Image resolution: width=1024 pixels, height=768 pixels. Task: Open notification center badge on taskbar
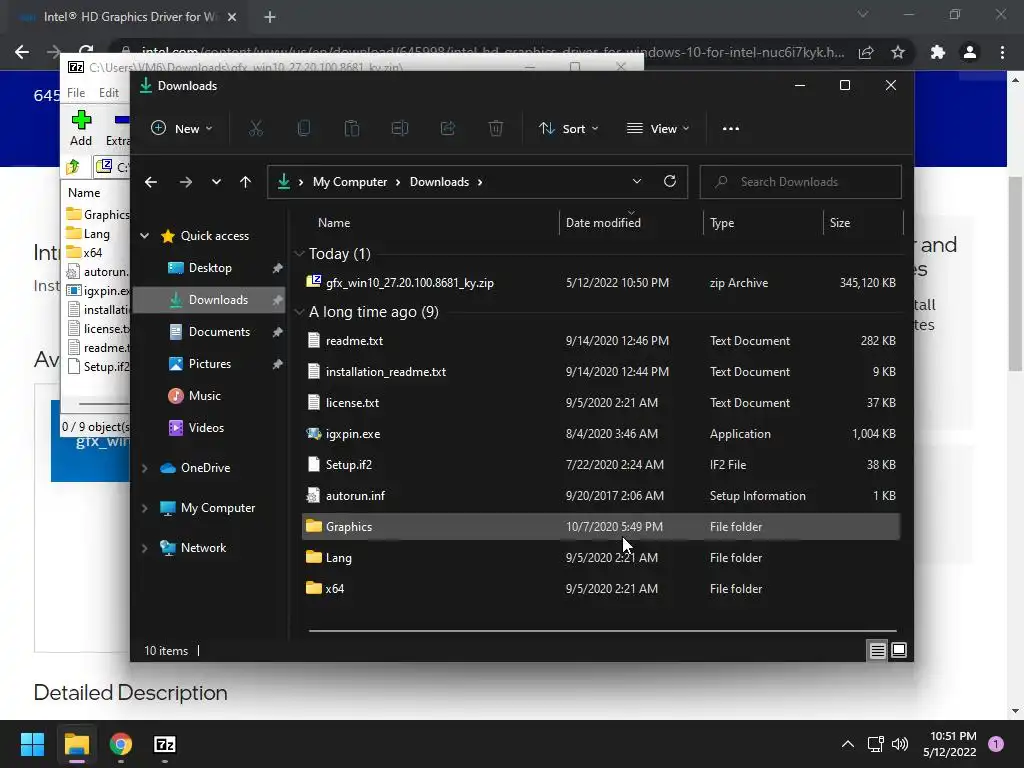pos(996,744)
